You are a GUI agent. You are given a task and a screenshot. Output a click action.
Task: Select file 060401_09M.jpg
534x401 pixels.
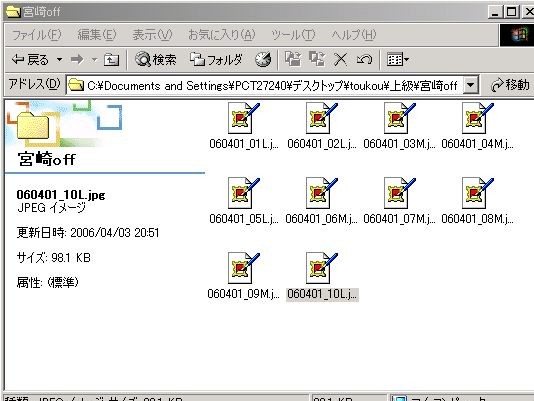point(244,276)
